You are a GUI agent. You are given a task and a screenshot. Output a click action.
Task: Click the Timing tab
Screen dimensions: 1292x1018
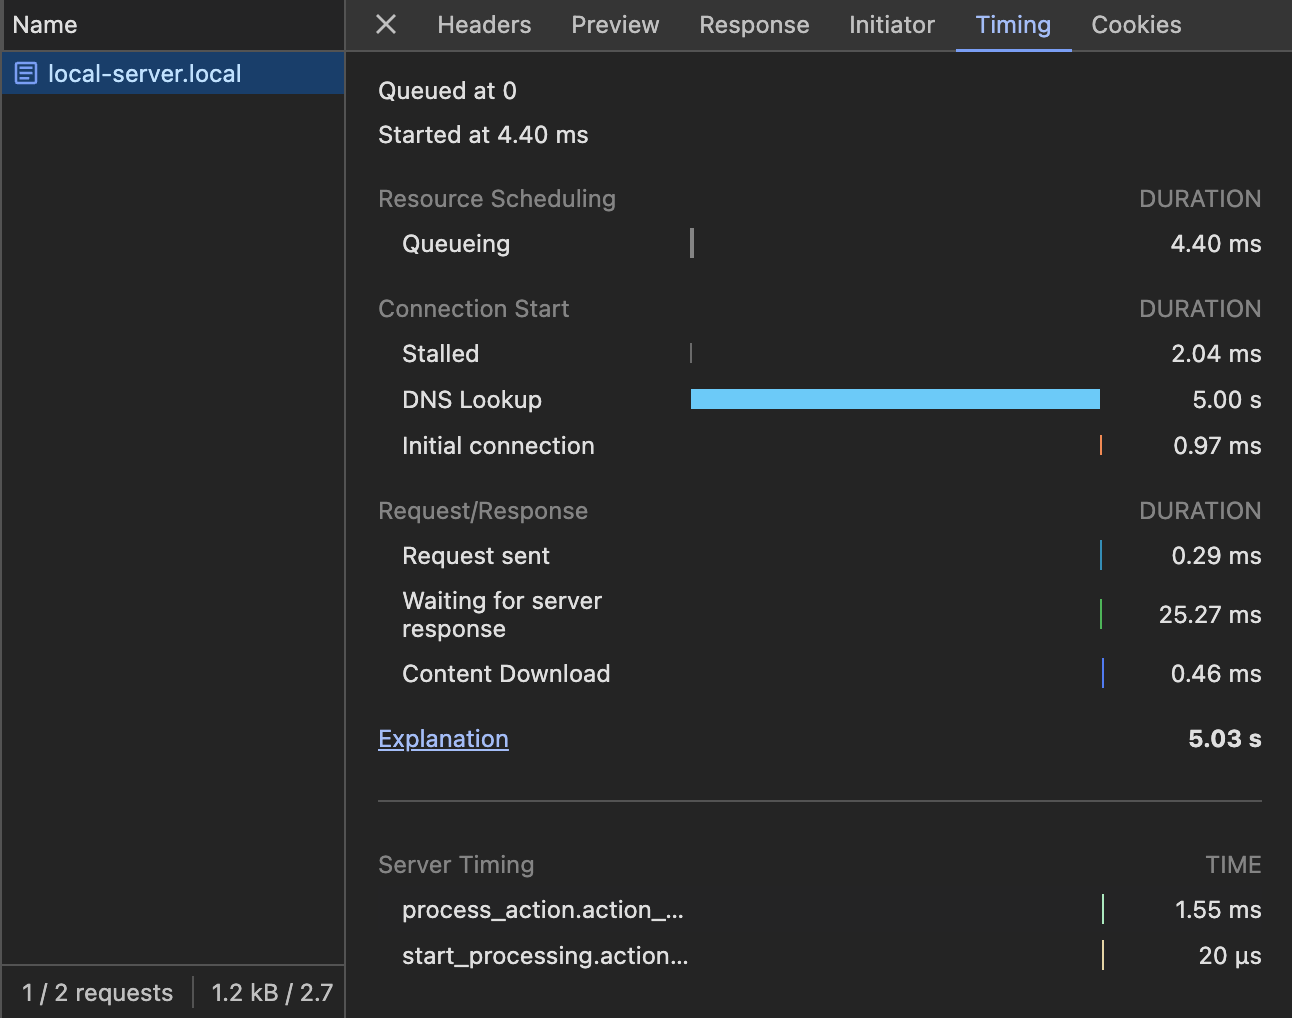click(x=1013, y=25)
